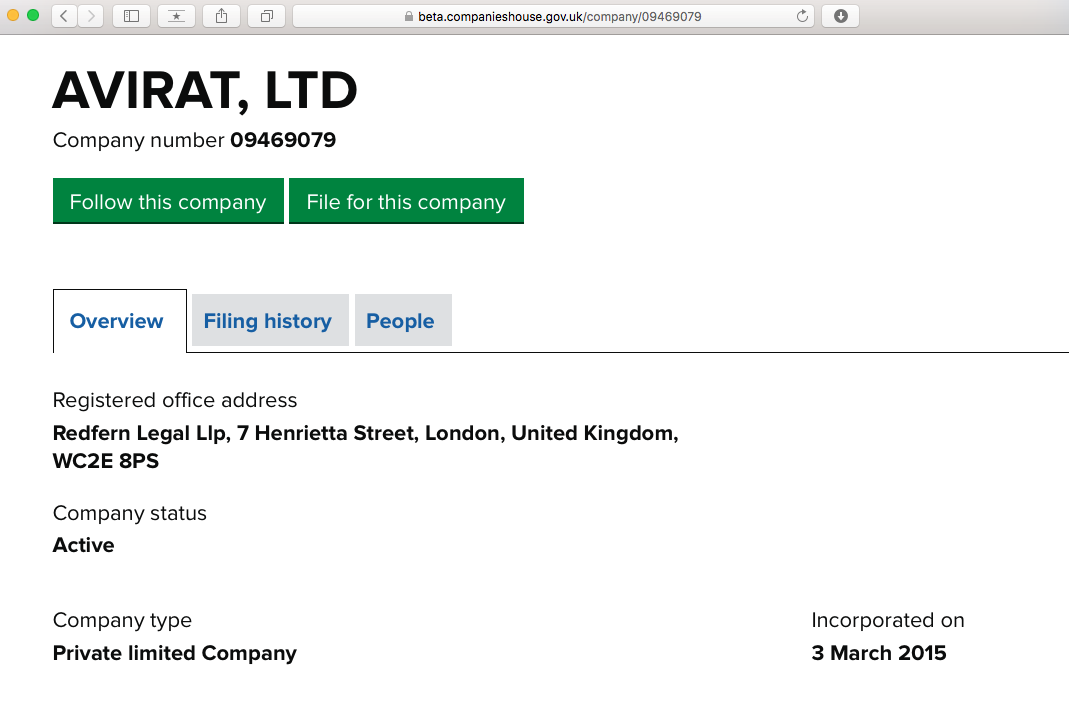Show the Safari sidebar

(131, 16)
